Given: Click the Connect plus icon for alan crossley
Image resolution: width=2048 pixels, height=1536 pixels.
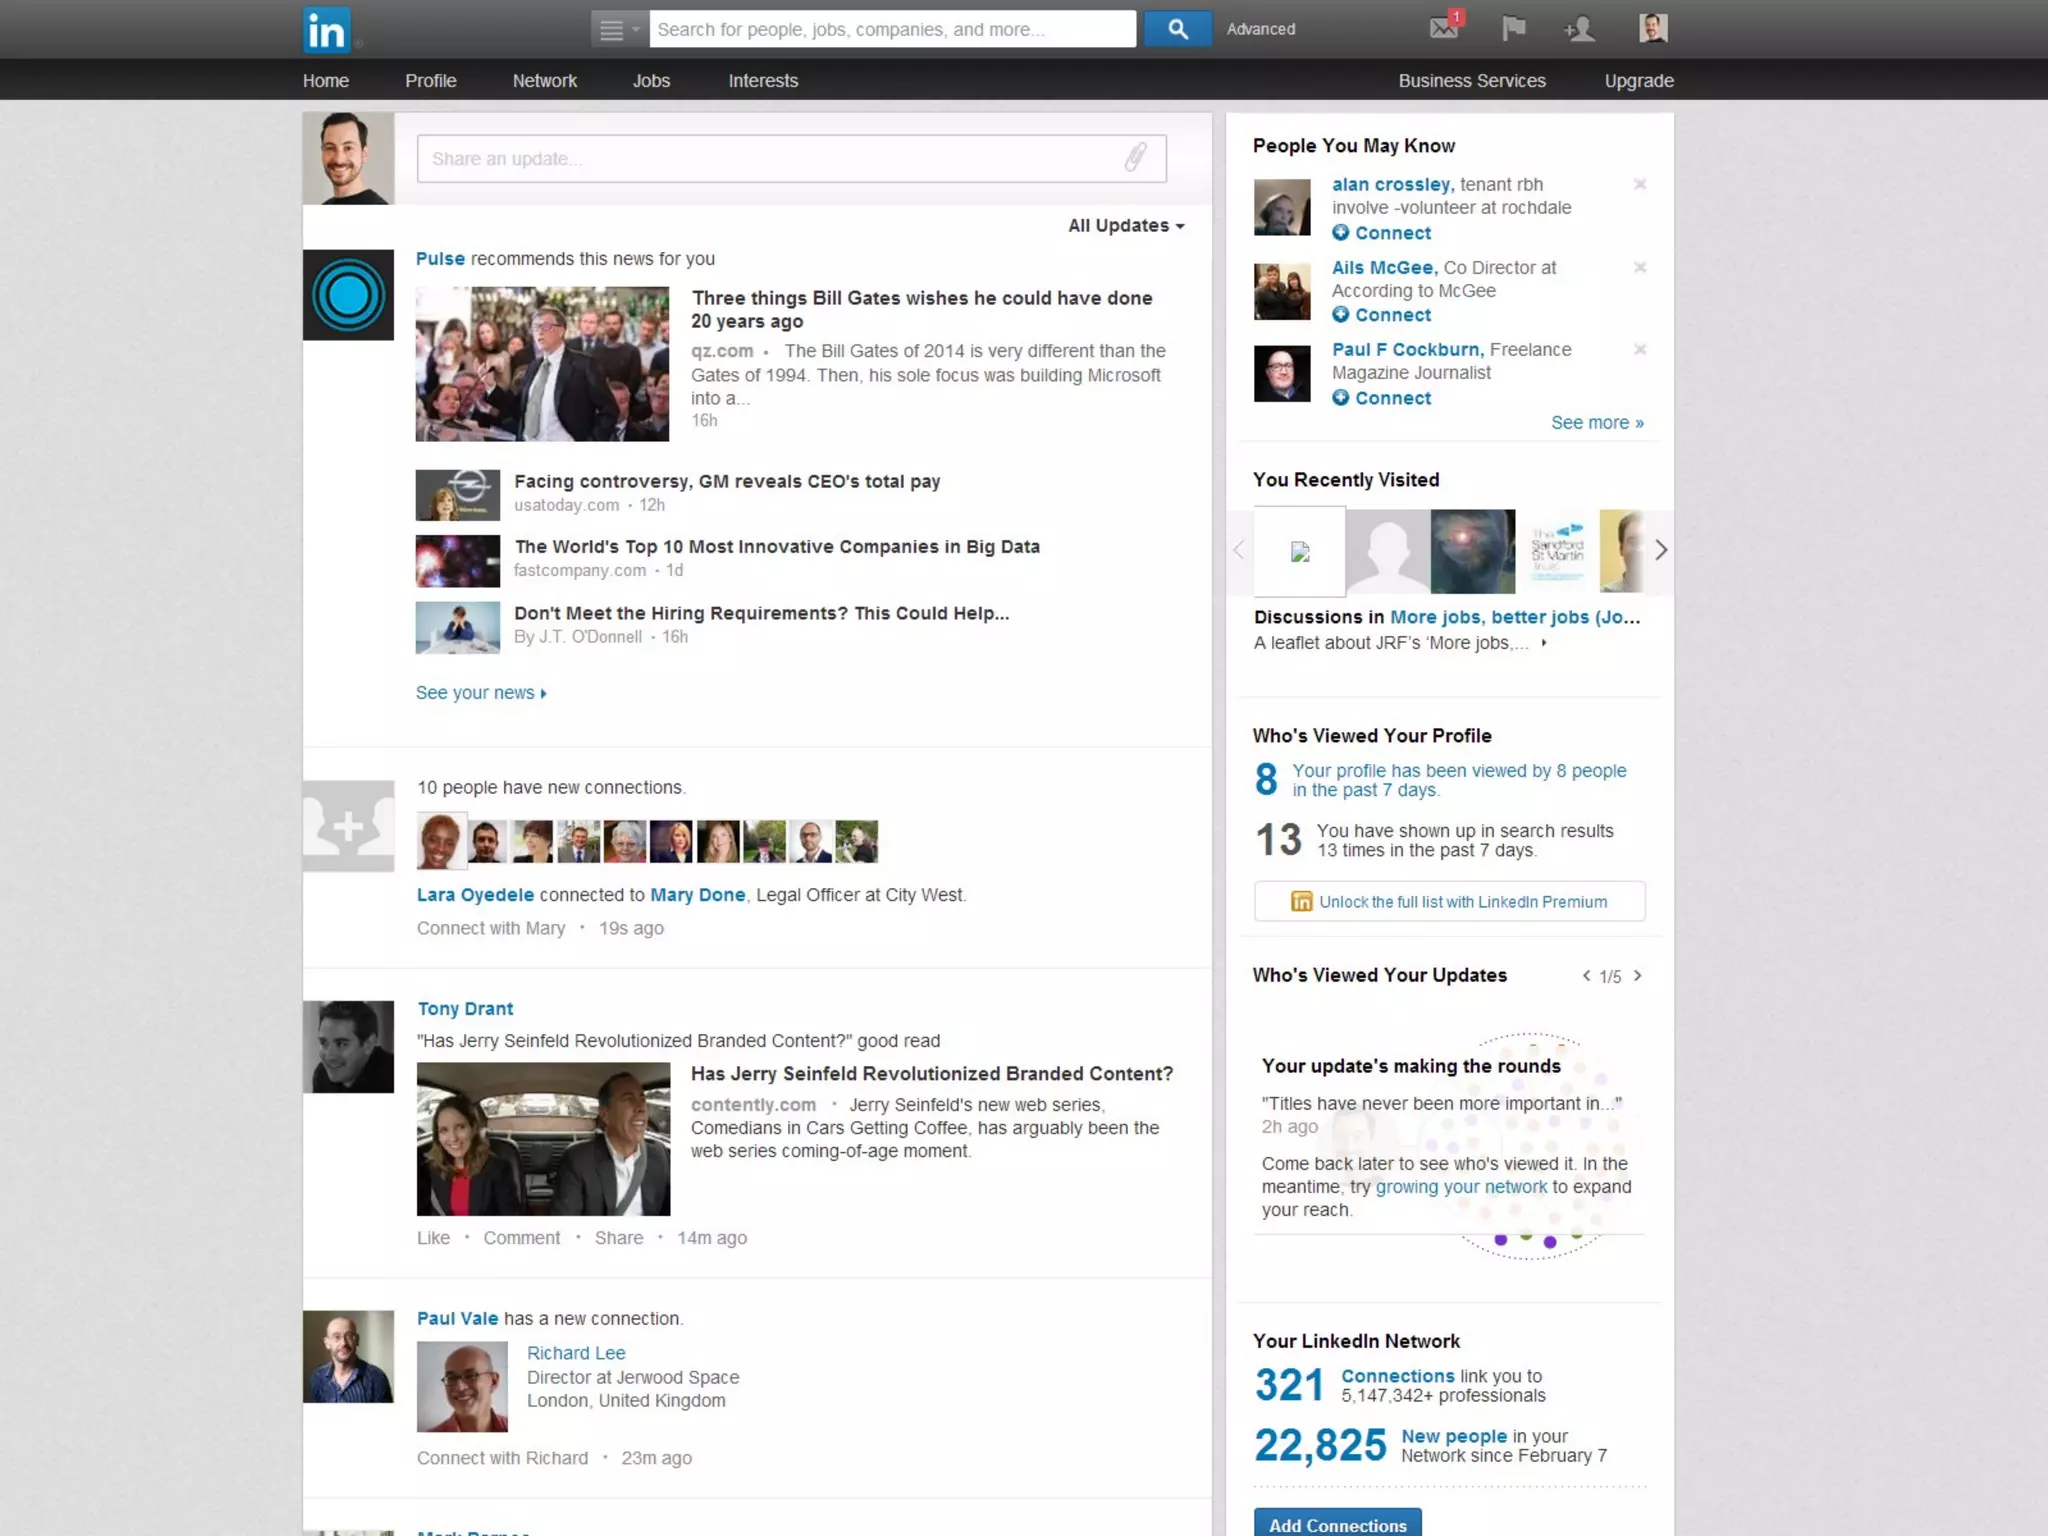Looking at the screenshot, I should 1341,233.
